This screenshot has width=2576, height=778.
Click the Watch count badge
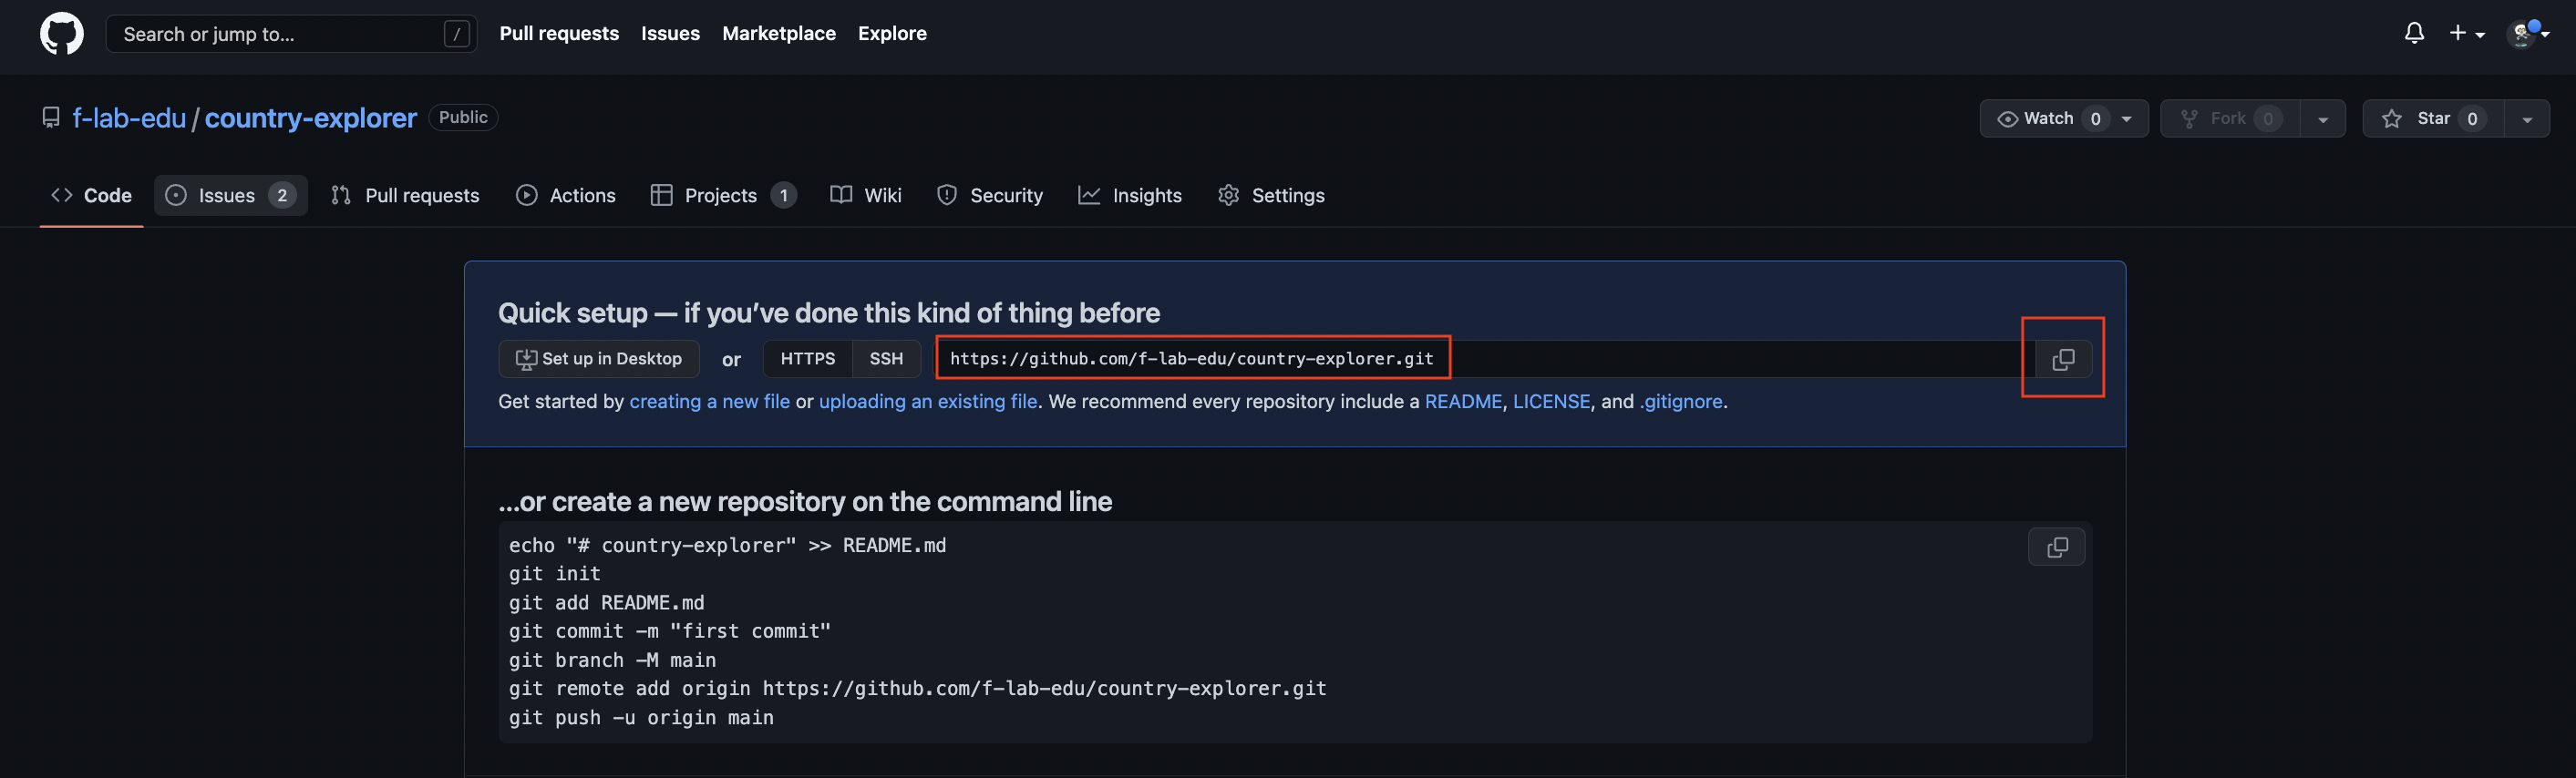point(2095,119)
